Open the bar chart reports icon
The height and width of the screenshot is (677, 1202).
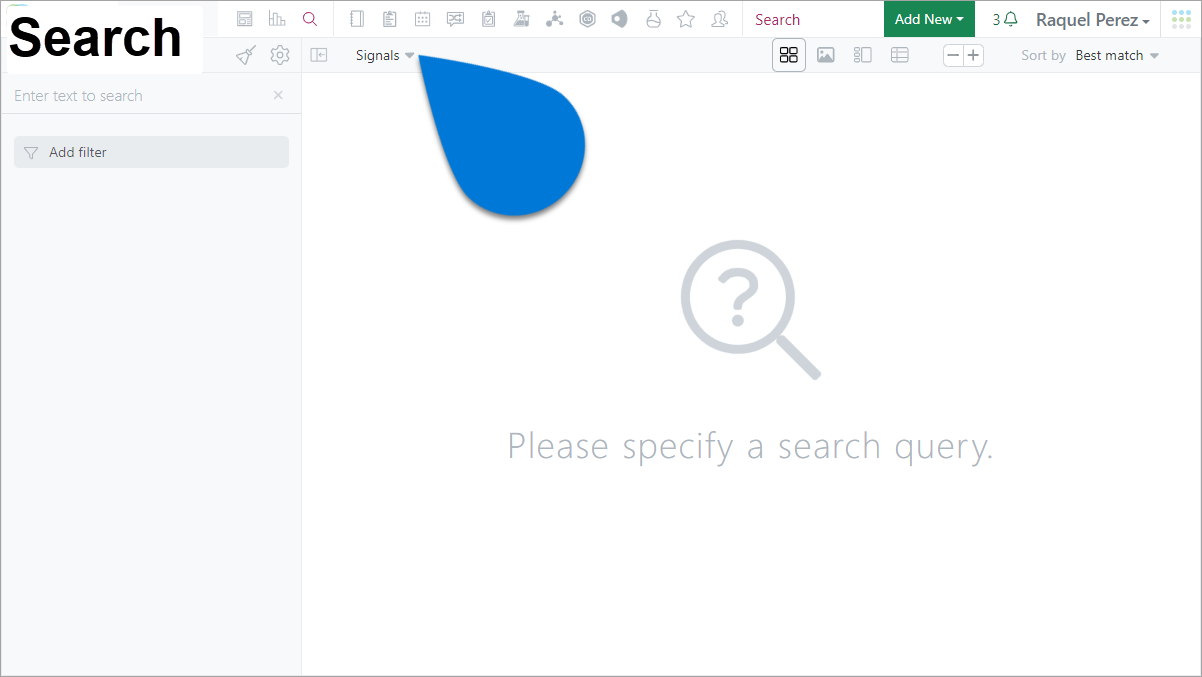pyautogui.click(x=277, y=19)
